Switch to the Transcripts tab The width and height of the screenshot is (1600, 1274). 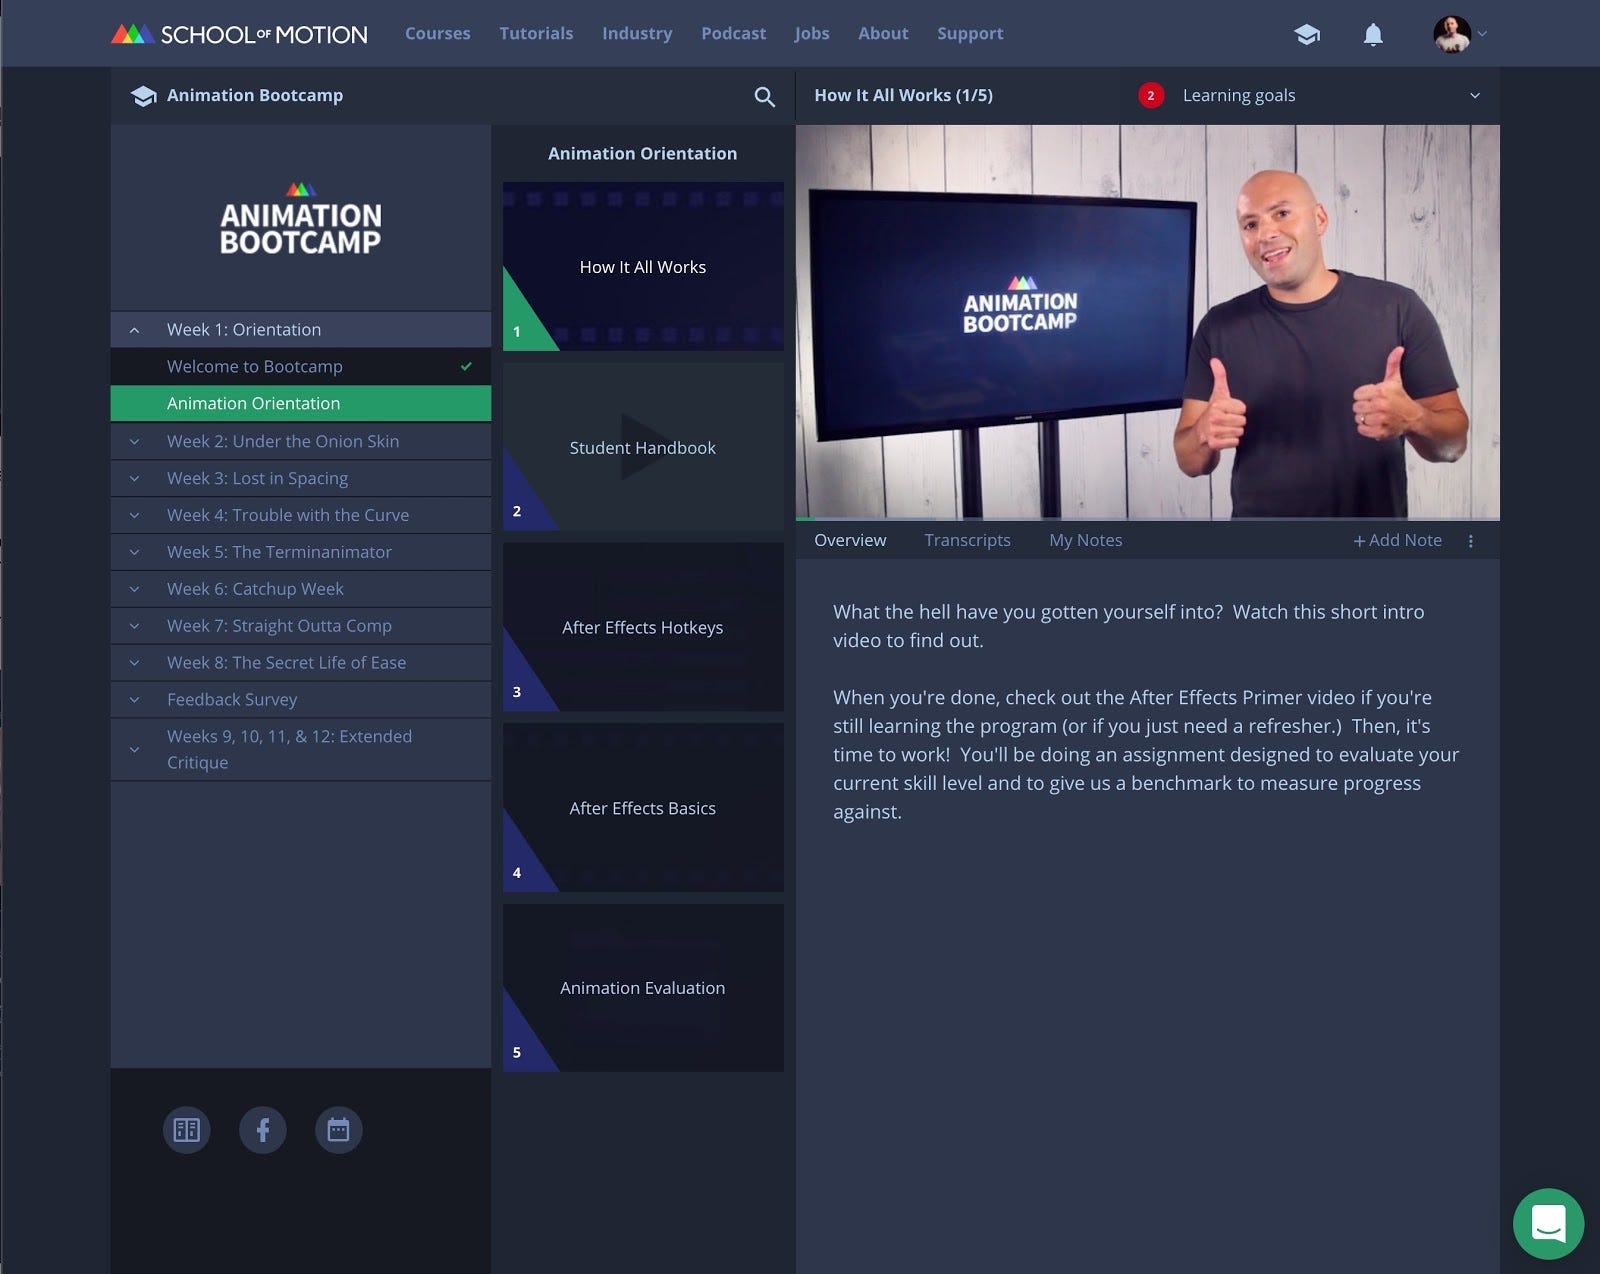click(x=967, y=541)
